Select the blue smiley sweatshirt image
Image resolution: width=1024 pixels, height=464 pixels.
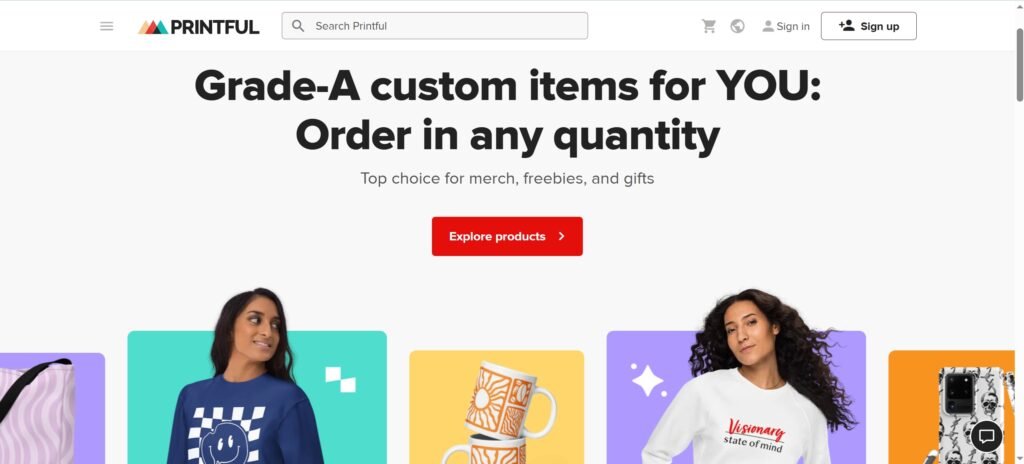[257, 377]
